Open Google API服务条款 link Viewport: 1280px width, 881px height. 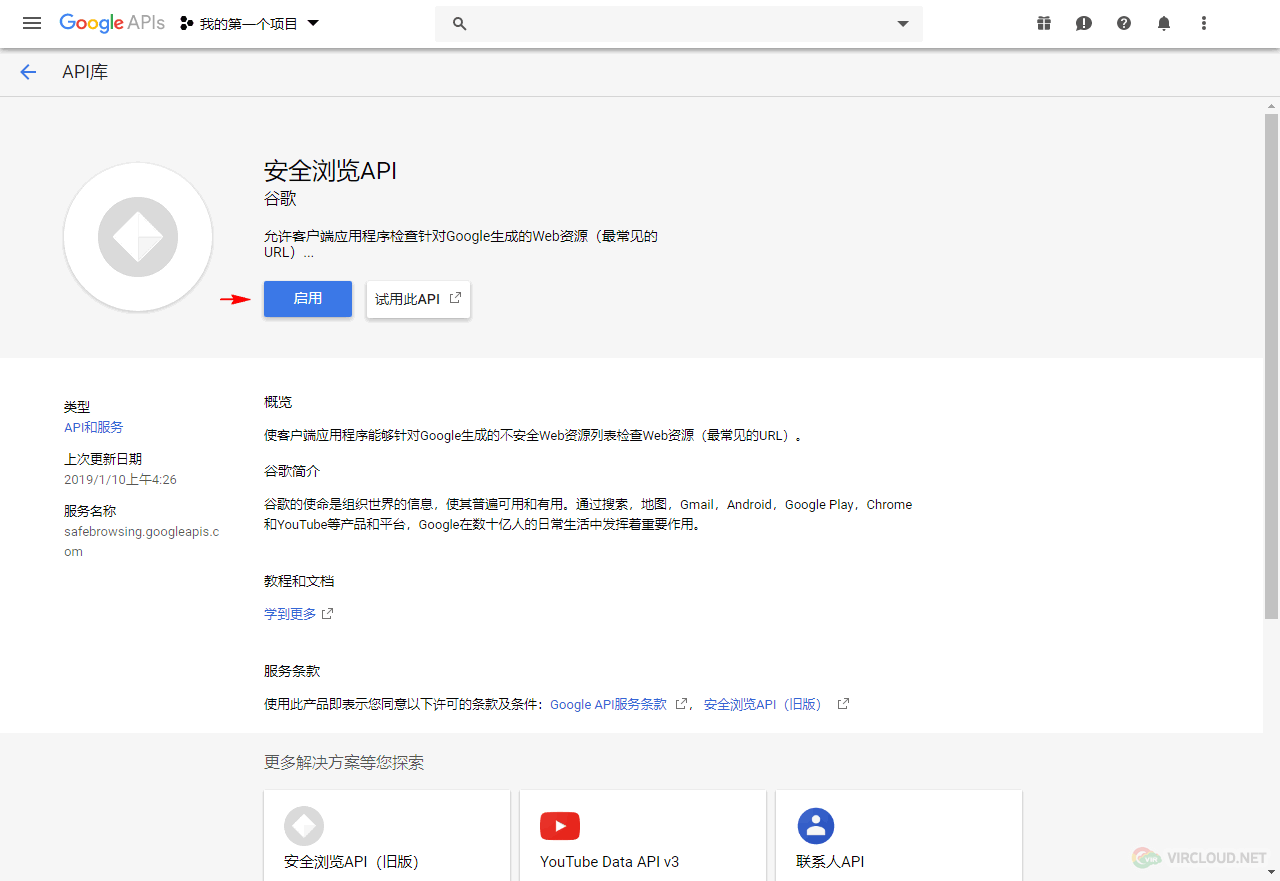[x=608, y=705]
